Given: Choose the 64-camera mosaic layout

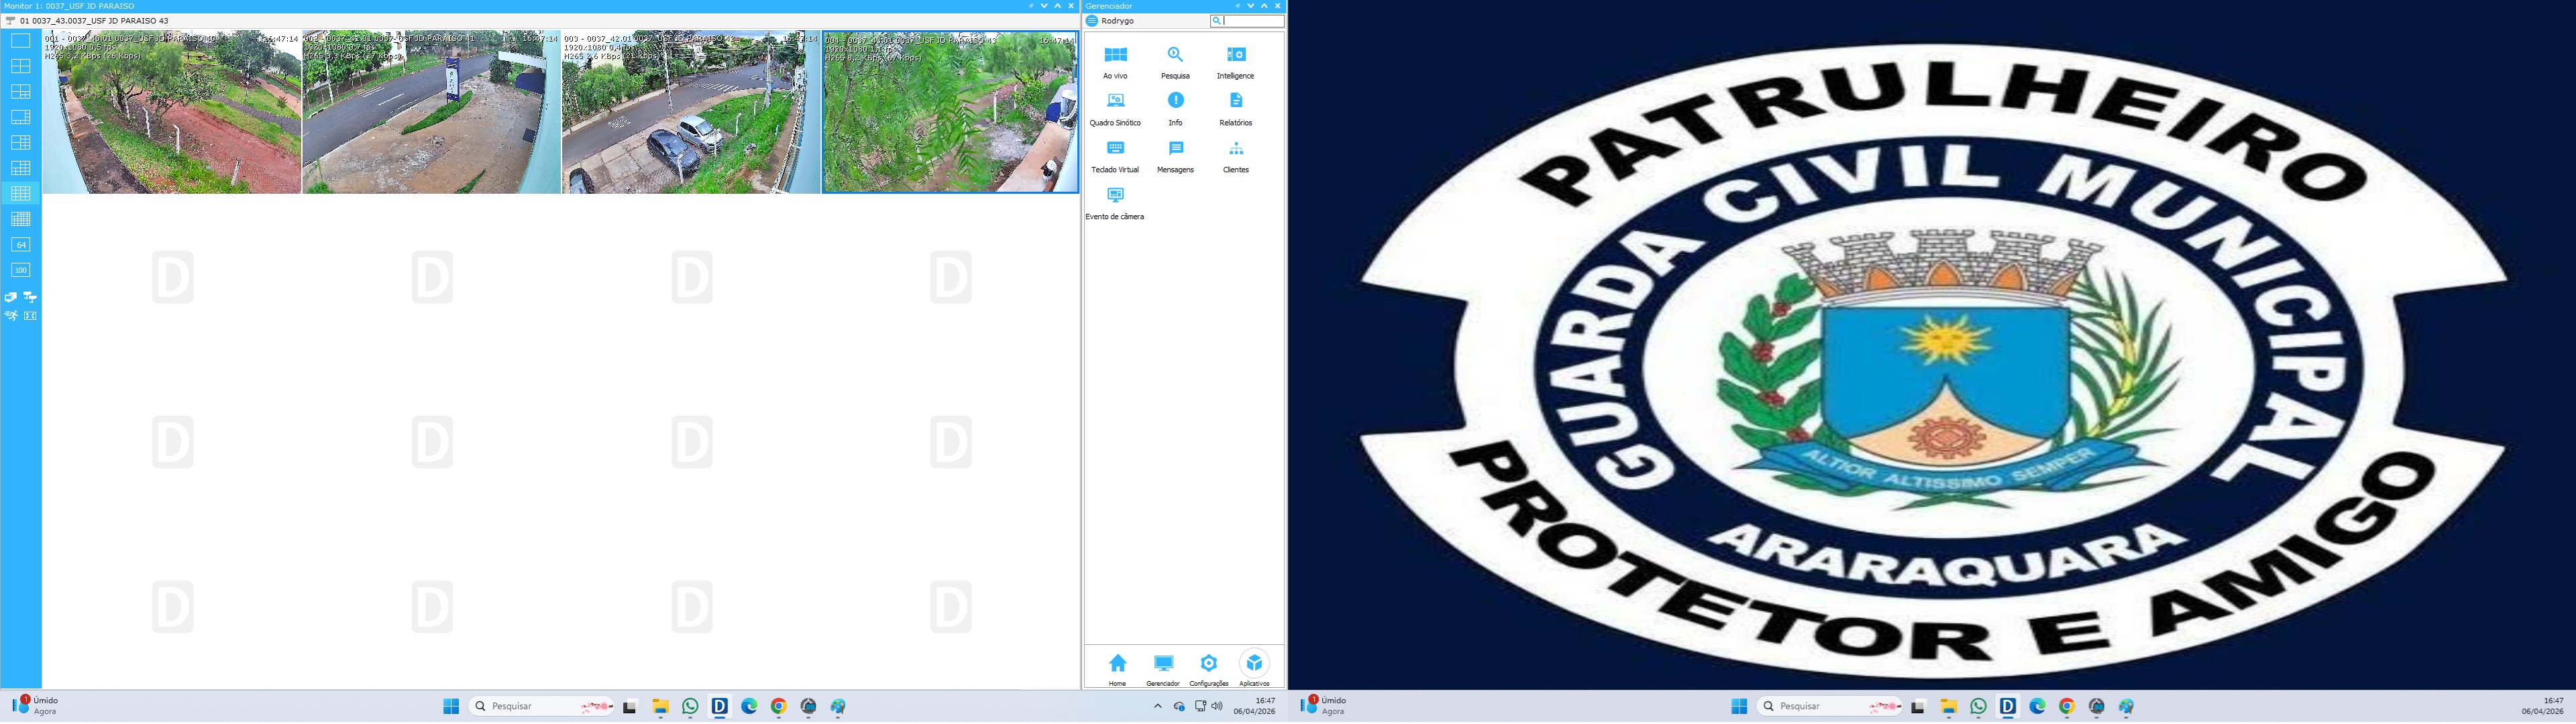Looking at the screenshot, I should (x=20, y=245).
